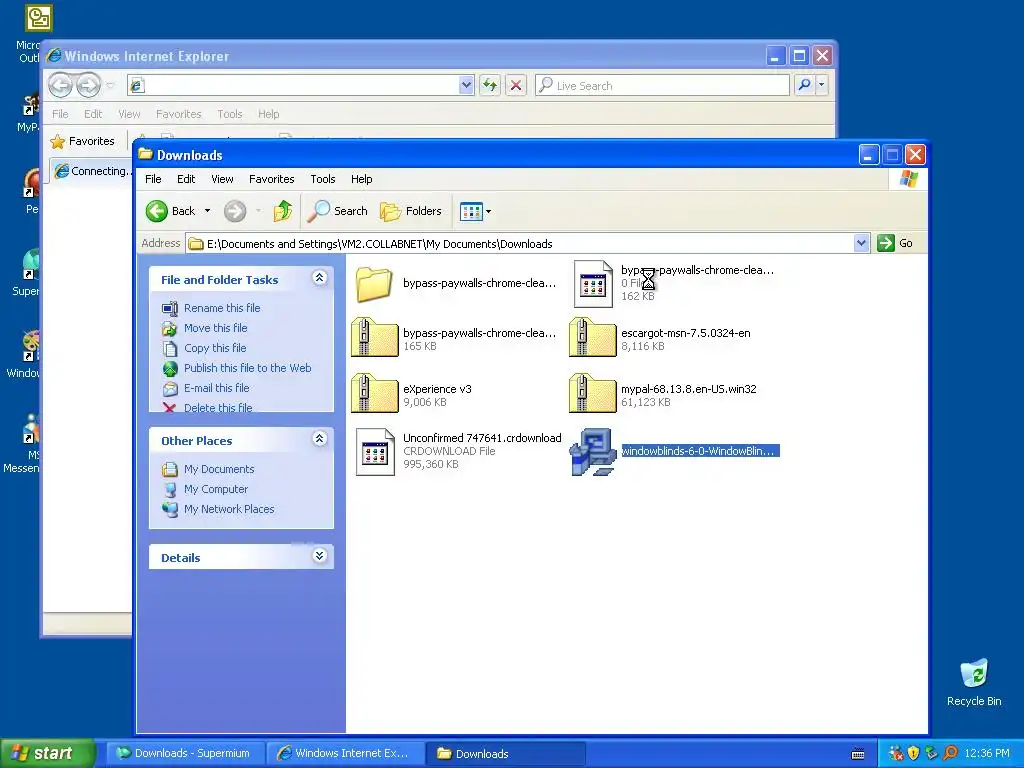
Task: Click the Live Search magnifier button
Action: (805, 85)
